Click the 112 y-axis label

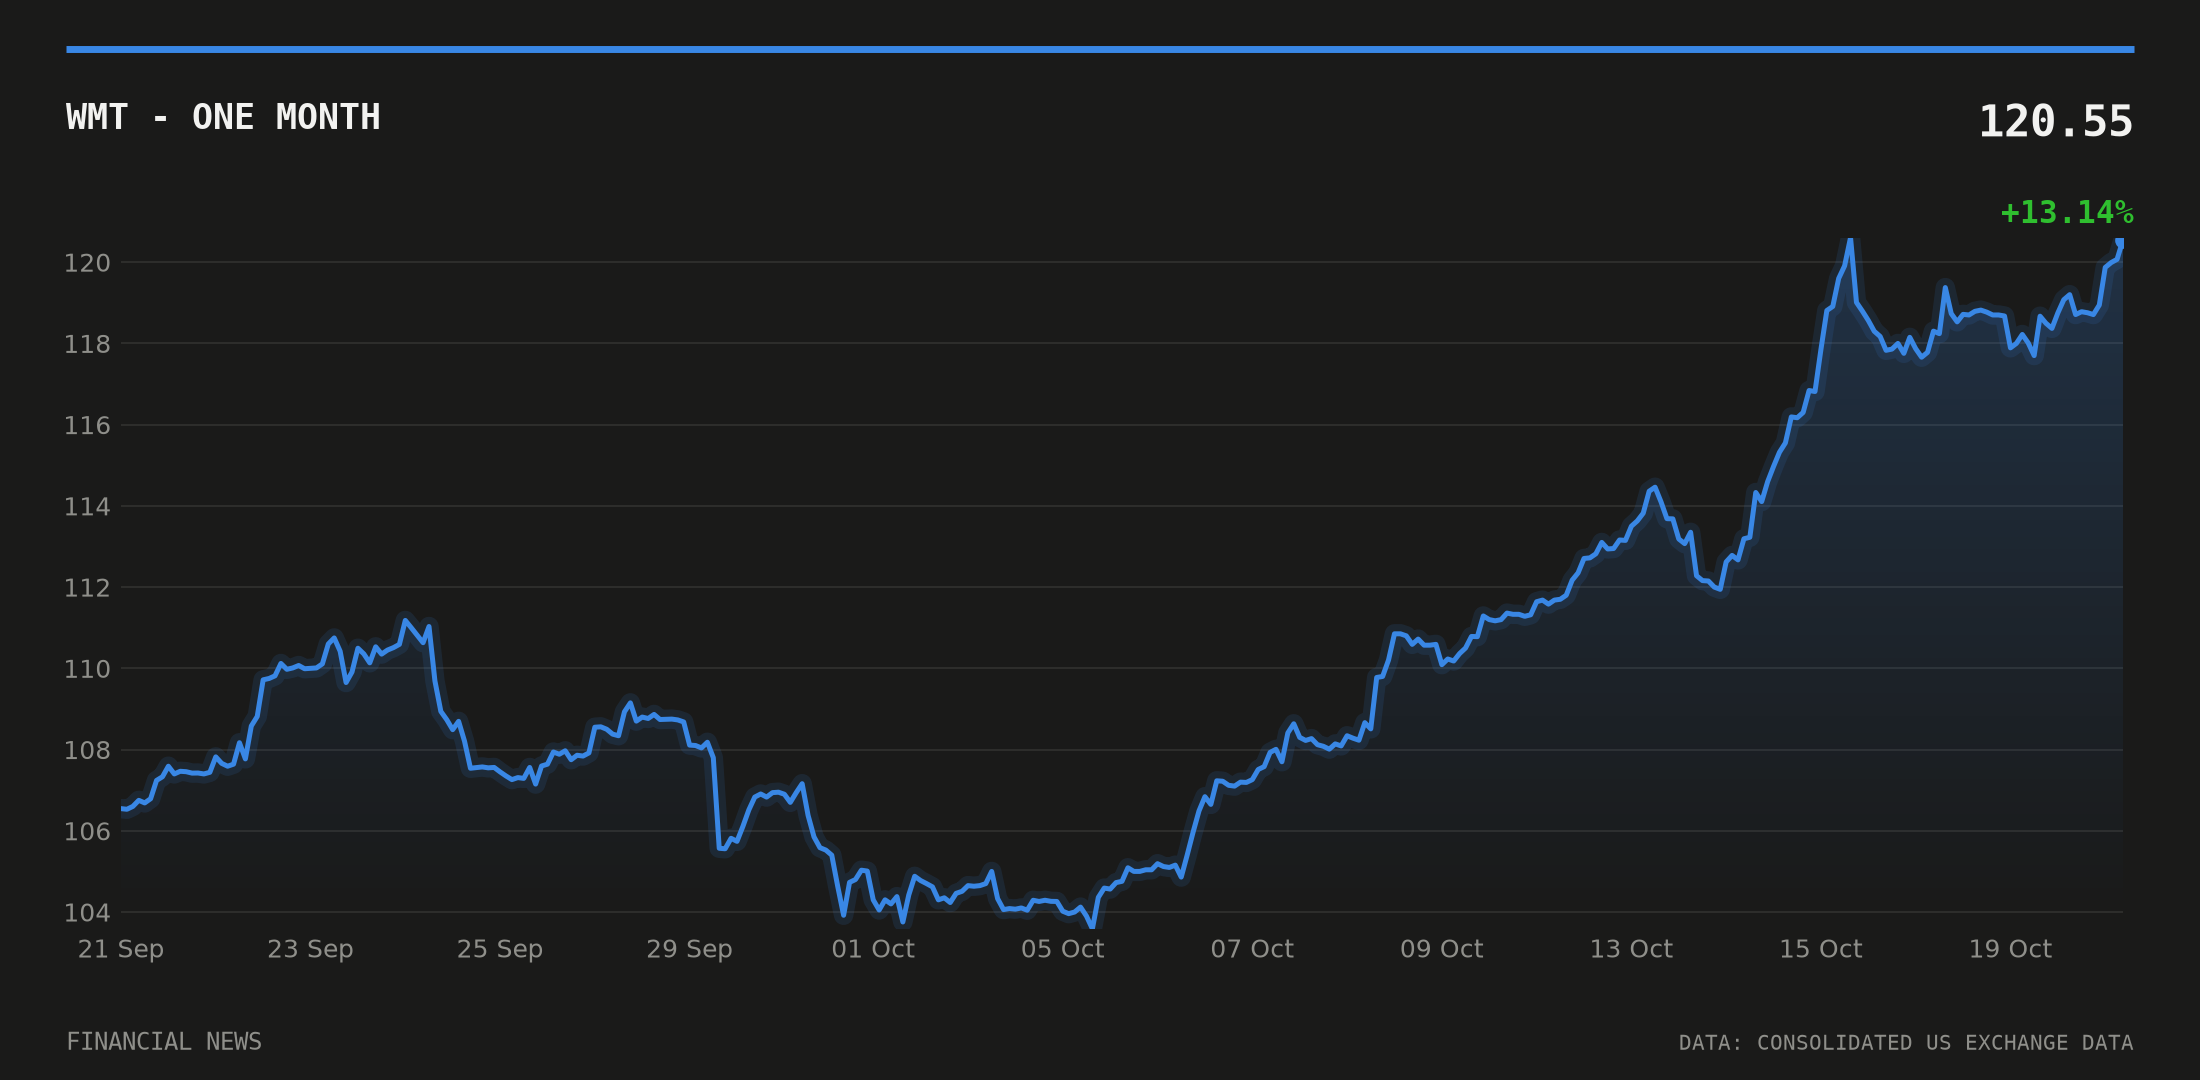87,588
